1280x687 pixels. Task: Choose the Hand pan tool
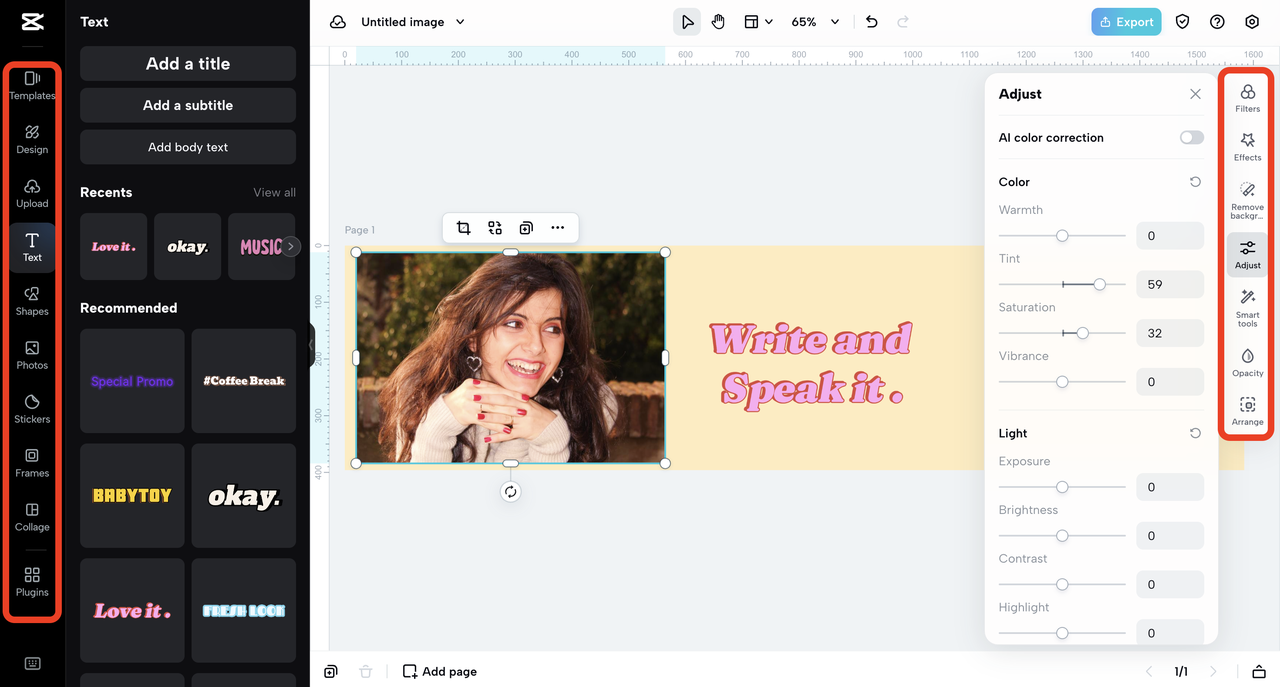[718, 22]
